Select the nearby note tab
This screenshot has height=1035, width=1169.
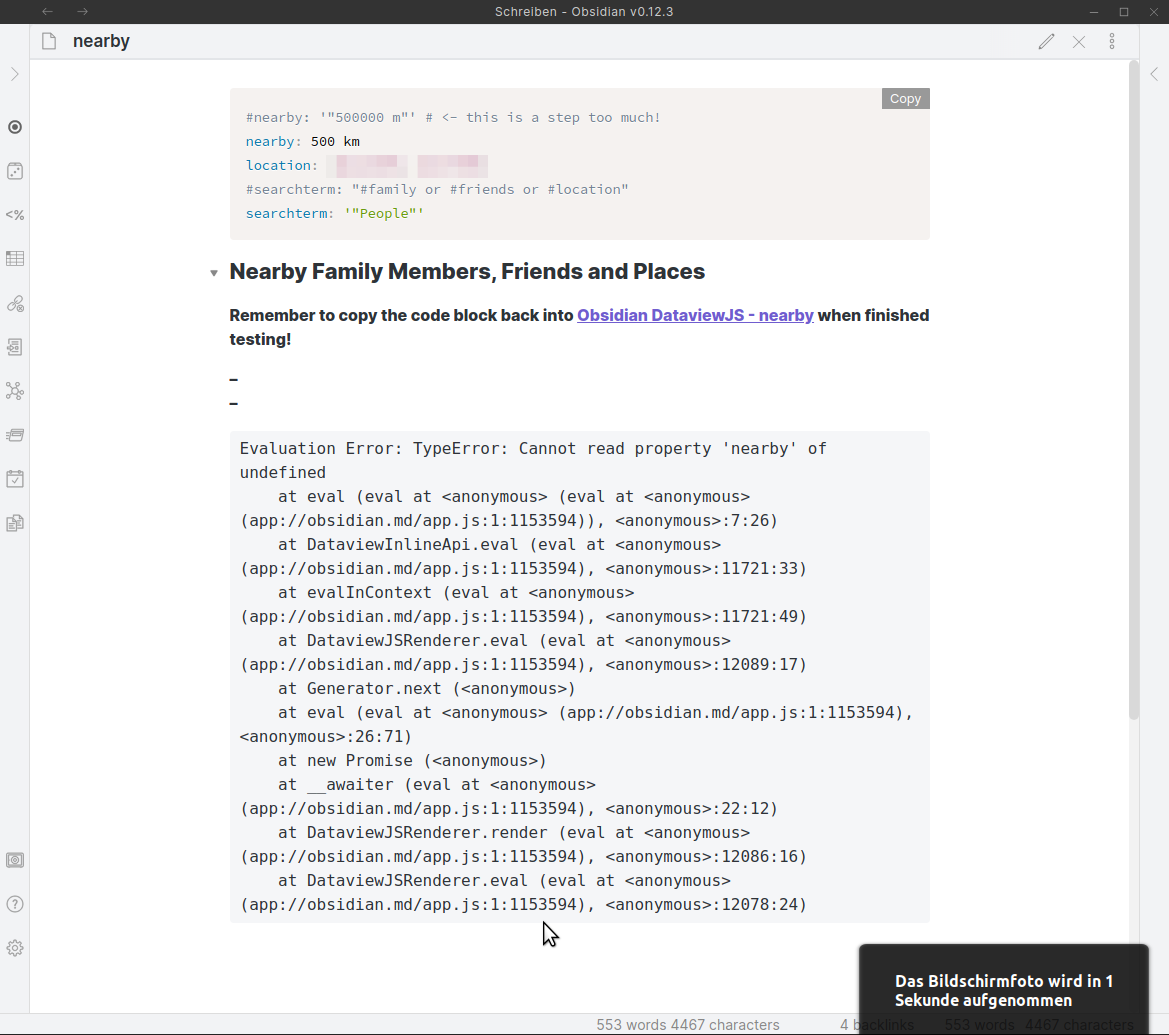[101, 41]
